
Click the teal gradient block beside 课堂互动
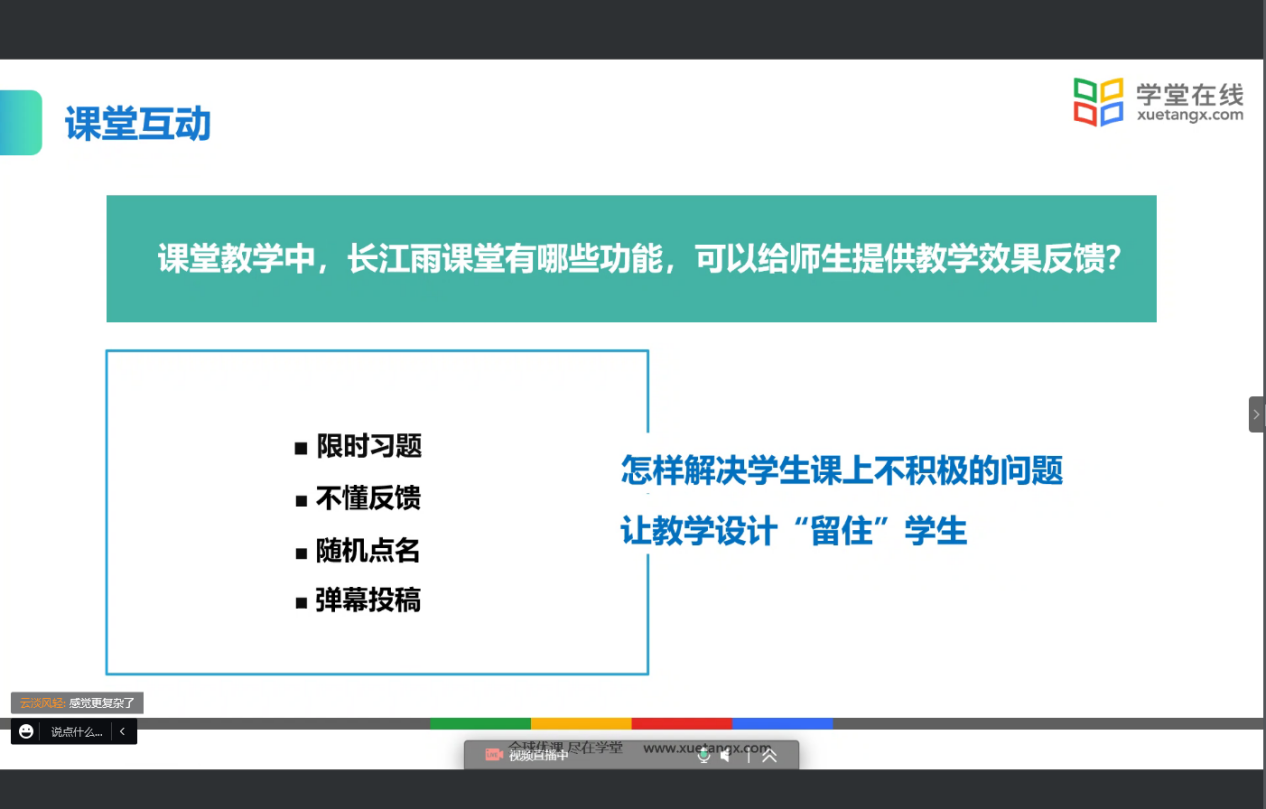coord(20,123)
